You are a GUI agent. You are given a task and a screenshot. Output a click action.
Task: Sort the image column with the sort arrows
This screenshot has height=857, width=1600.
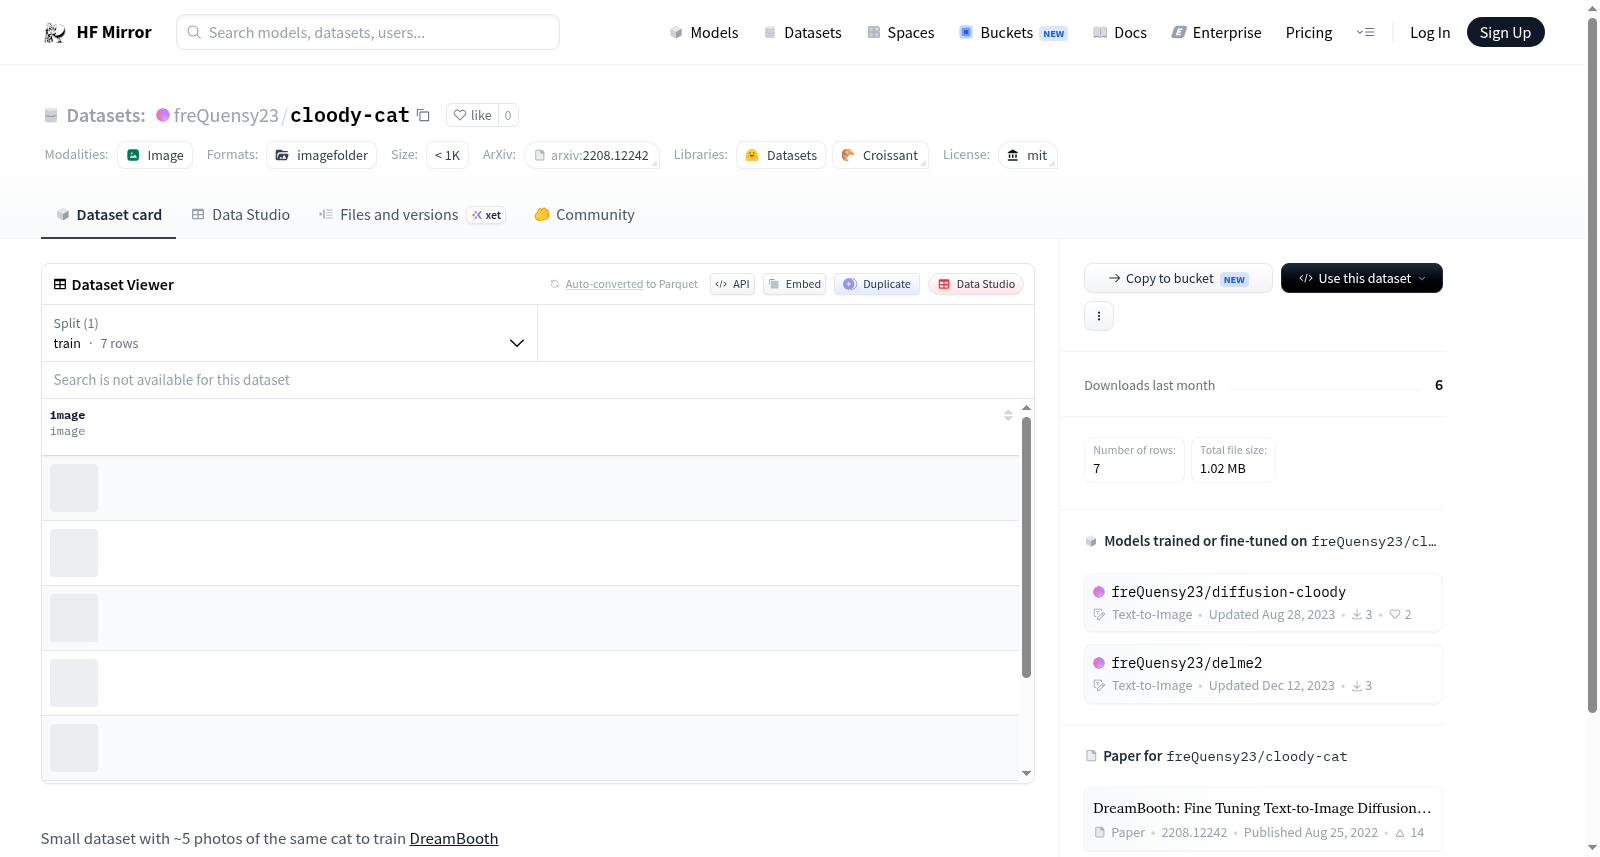pyautogui.click(x=1008, y=415)
